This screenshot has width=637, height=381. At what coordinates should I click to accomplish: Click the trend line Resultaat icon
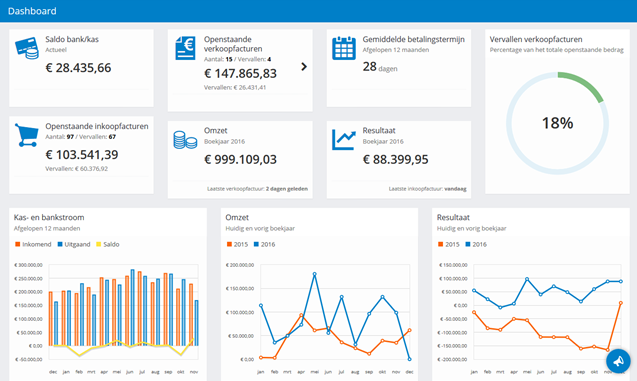coord(344,139)
